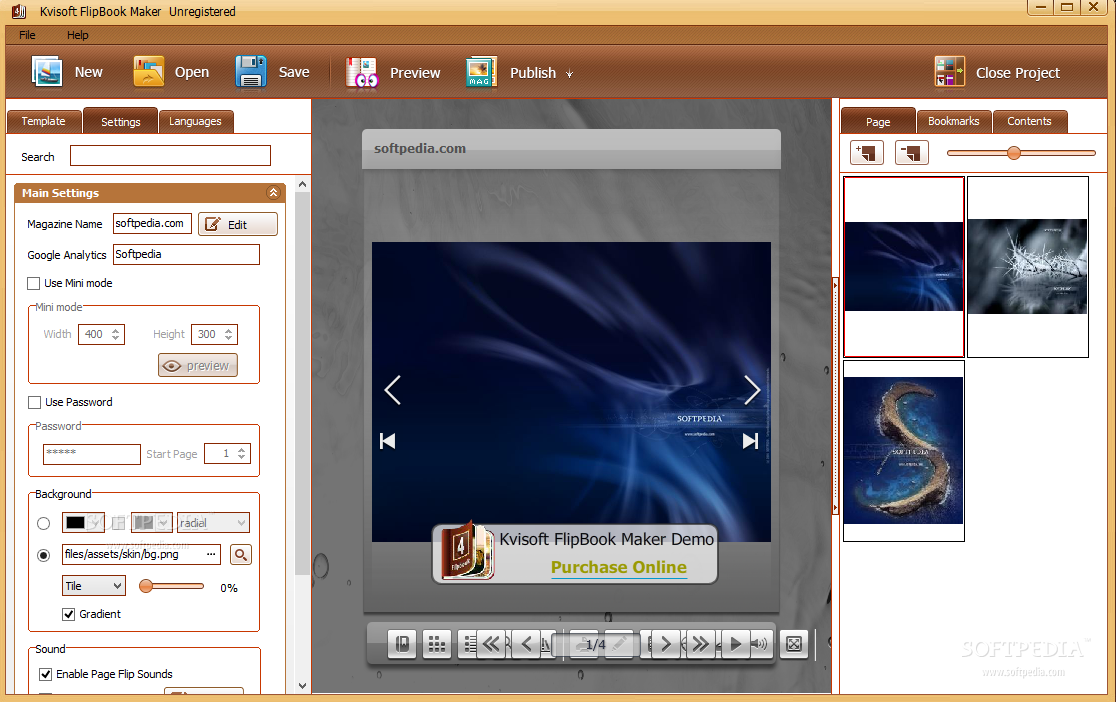Open the Tile dropdown

click(93, 586)
